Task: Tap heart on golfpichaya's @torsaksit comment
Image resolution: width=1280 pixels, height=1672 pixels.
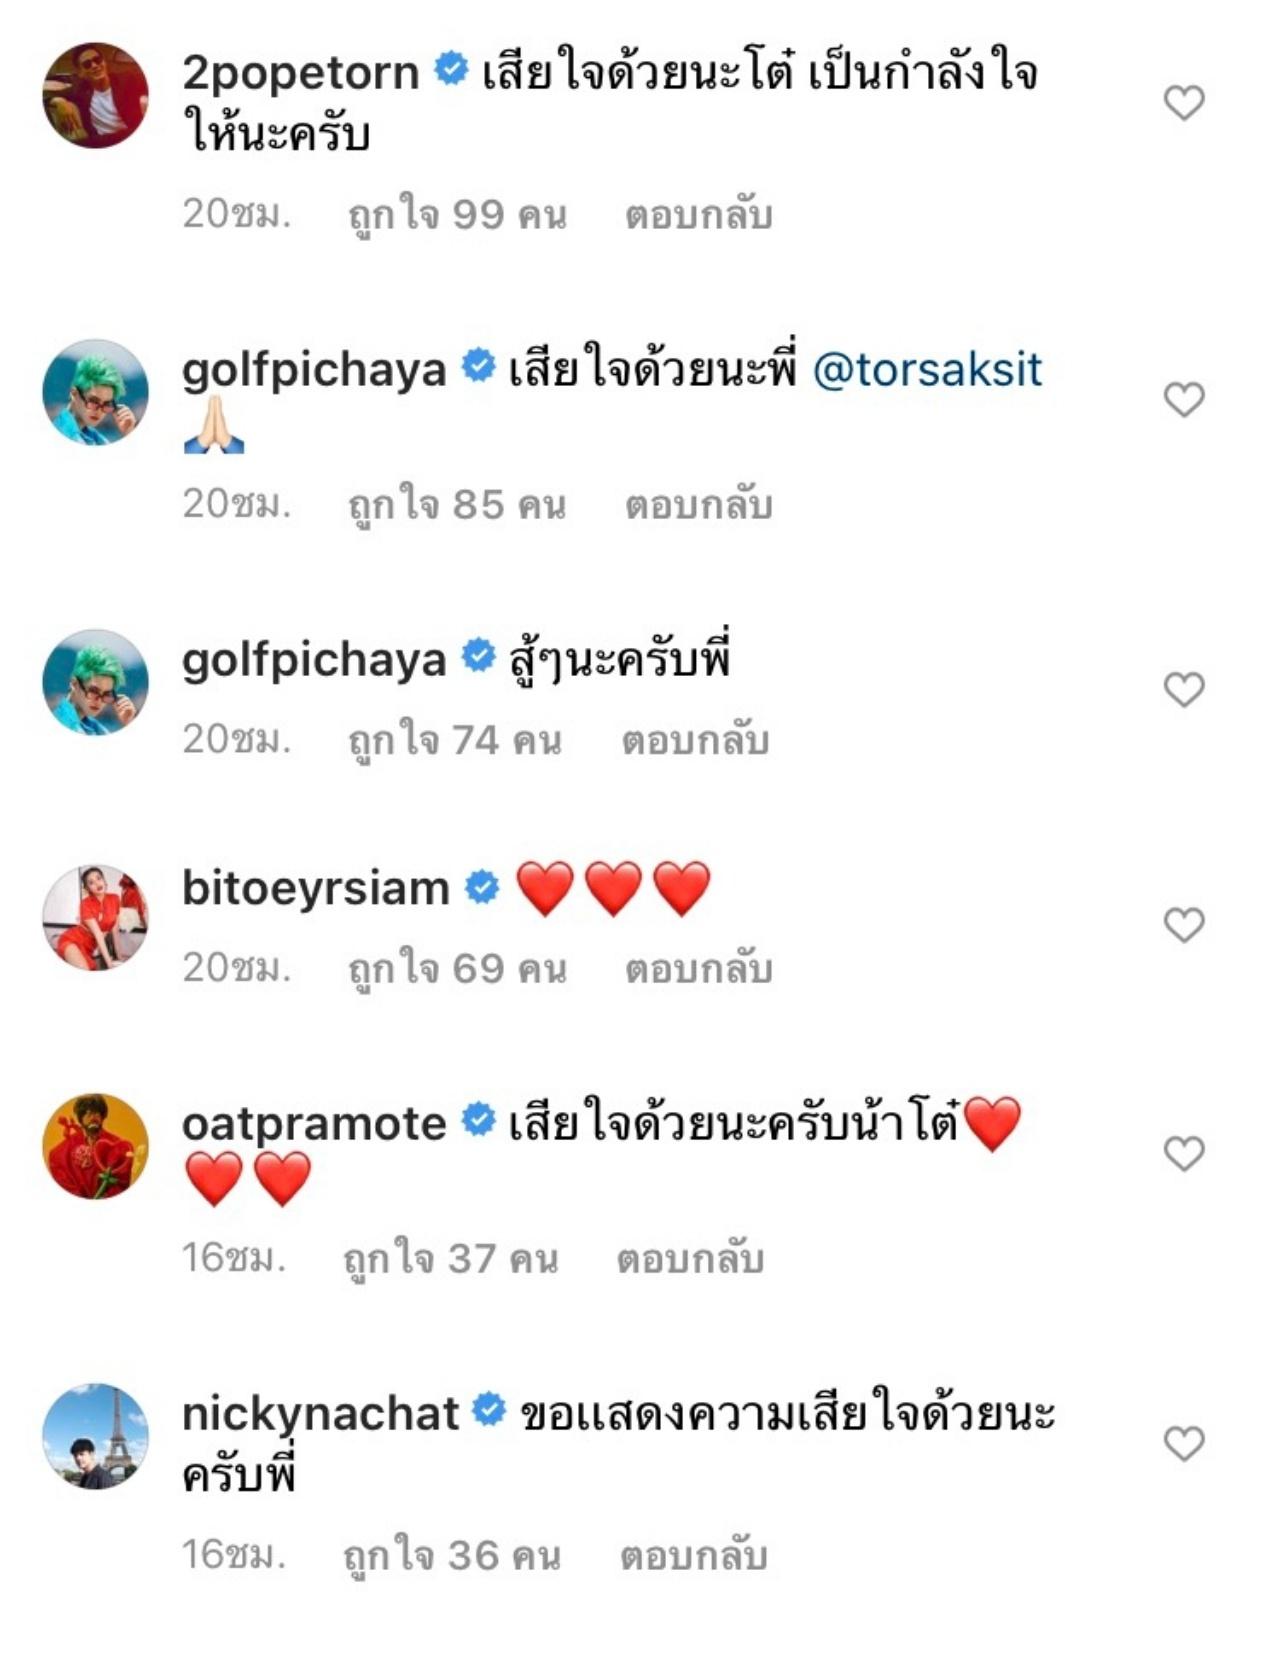Action: click(1184, 400)
